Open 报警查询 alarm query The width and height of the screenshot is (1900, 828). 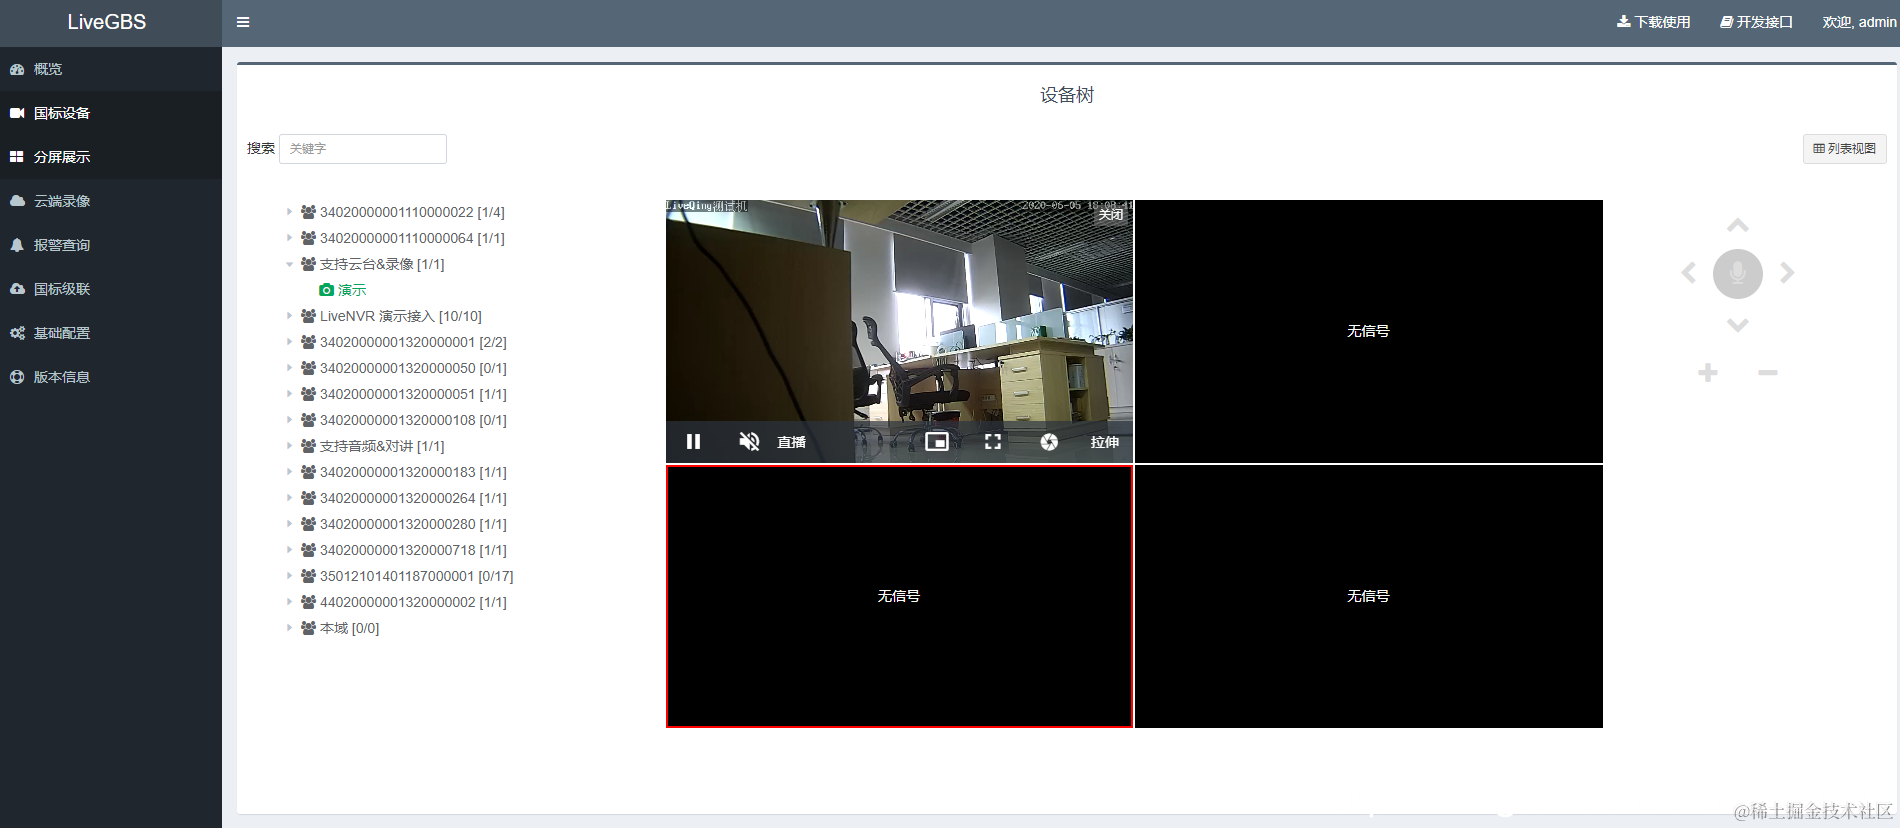coord(111,245)
